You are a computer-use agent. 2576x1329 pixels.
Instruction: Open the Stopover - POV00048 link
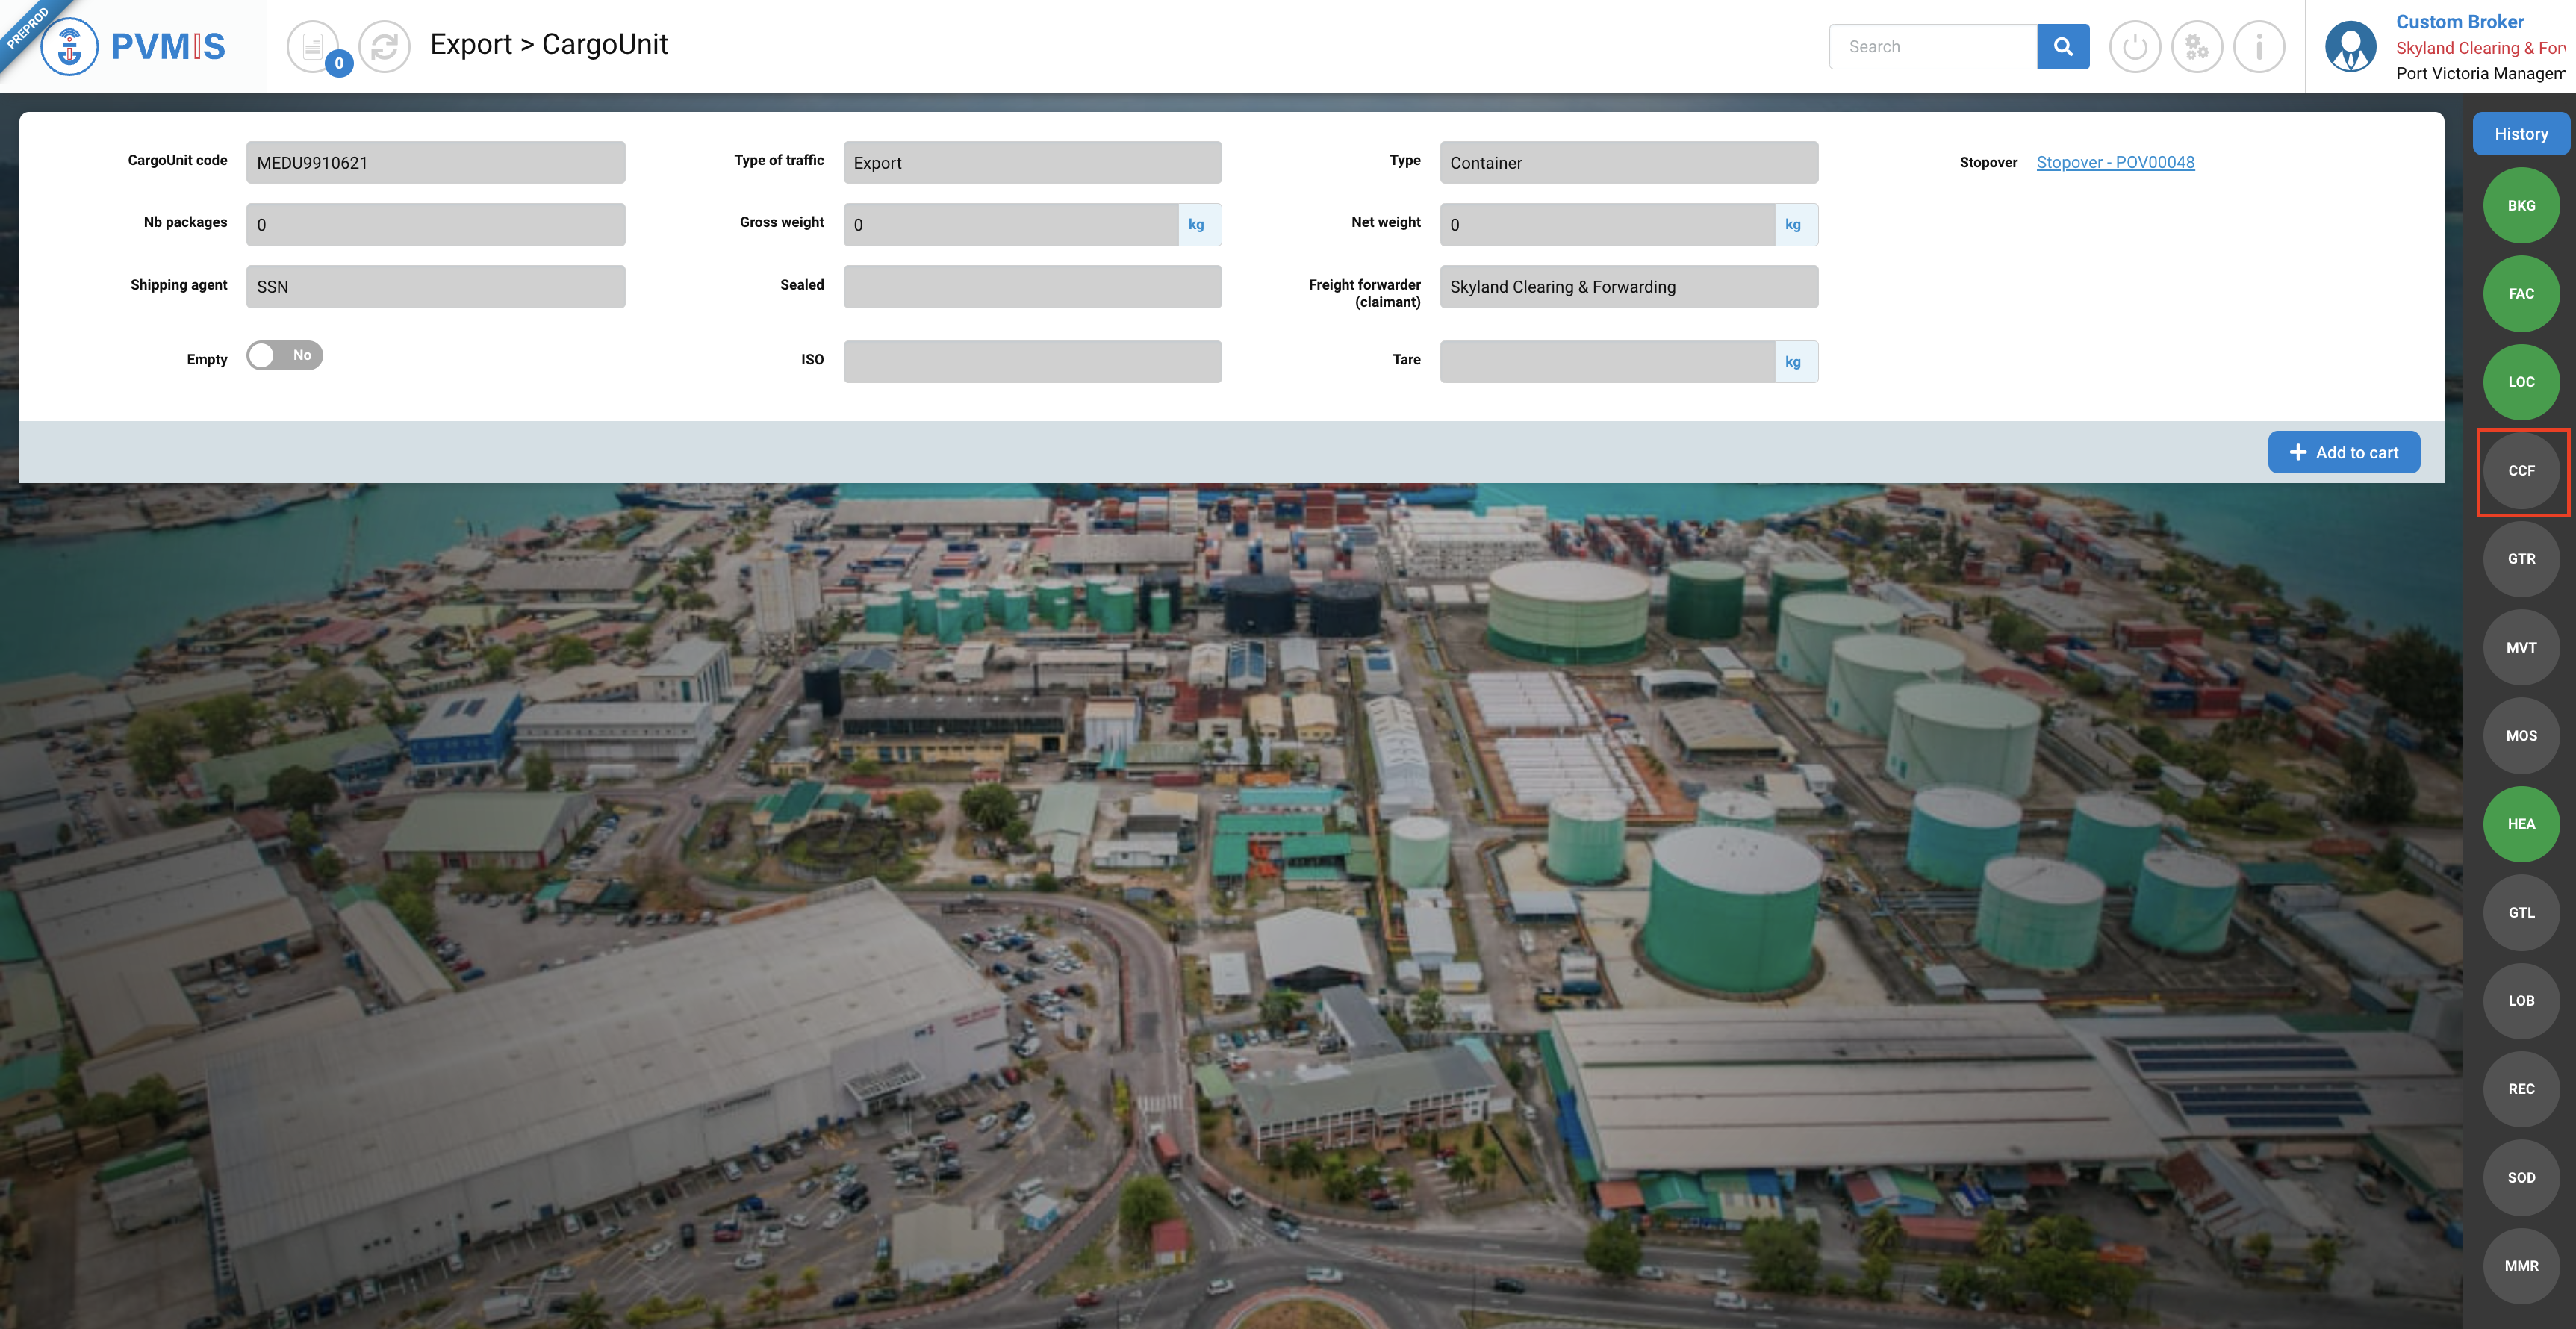pos(2115,162)
